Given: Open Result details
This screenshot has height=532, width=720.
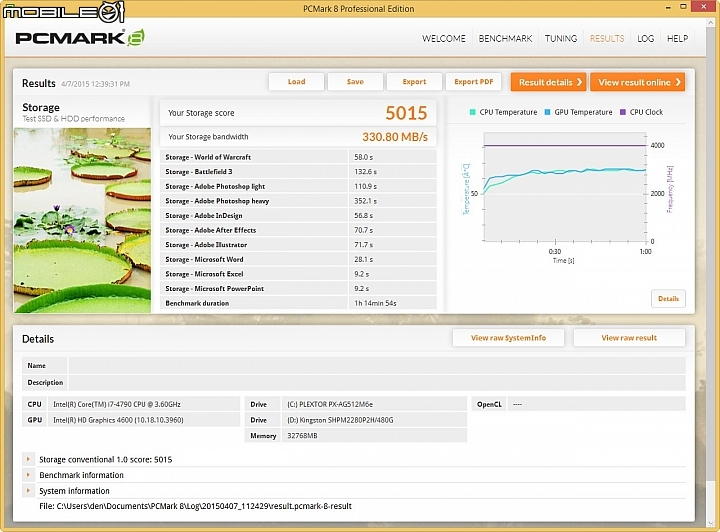Looking at the screenshot, I should 549,82.
